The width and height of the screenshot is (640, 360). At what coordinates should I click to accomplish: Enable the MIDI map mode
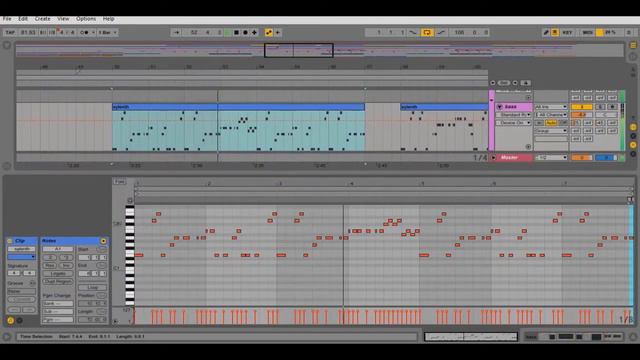coord(587,33)
